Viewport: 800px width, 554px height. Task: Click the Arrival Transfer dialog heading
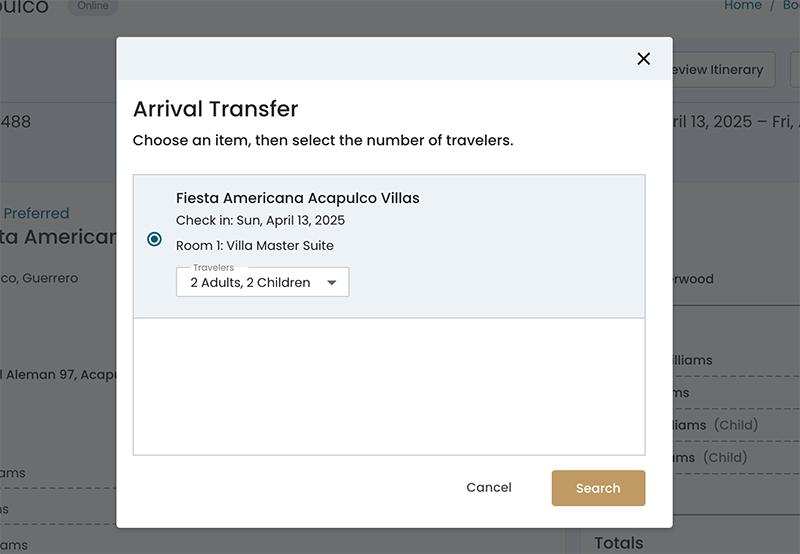coord(216,109)
